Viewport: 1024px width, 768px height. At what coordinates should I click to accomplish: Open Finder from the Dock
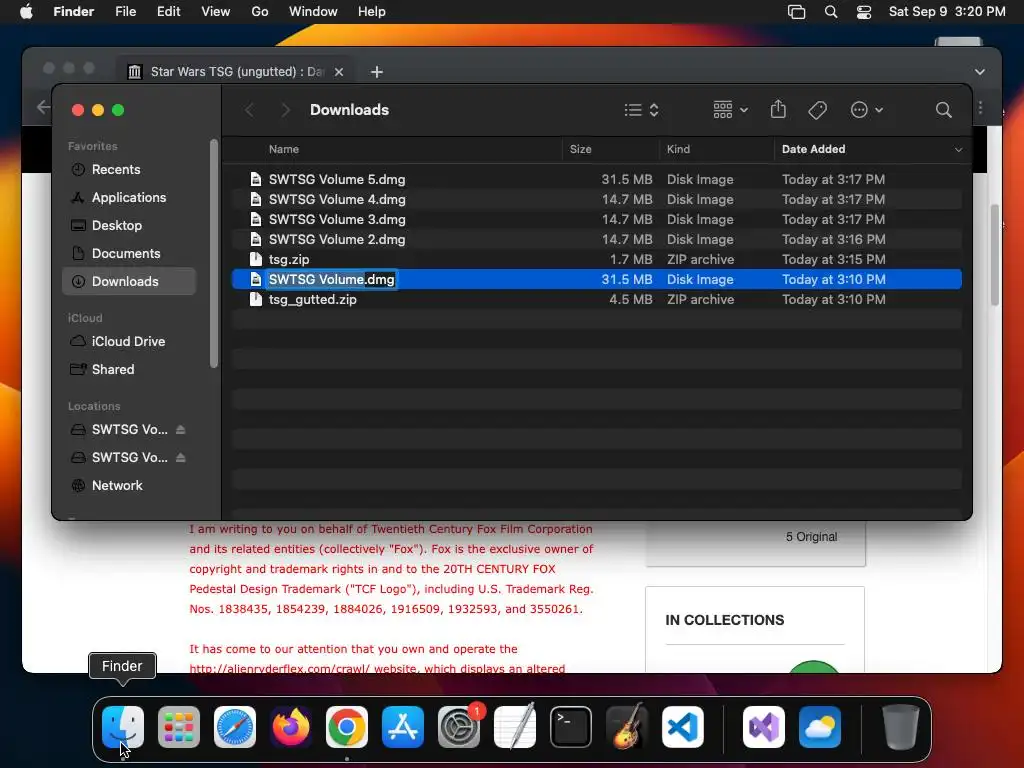pyautogui.click(x=123, y=727)
